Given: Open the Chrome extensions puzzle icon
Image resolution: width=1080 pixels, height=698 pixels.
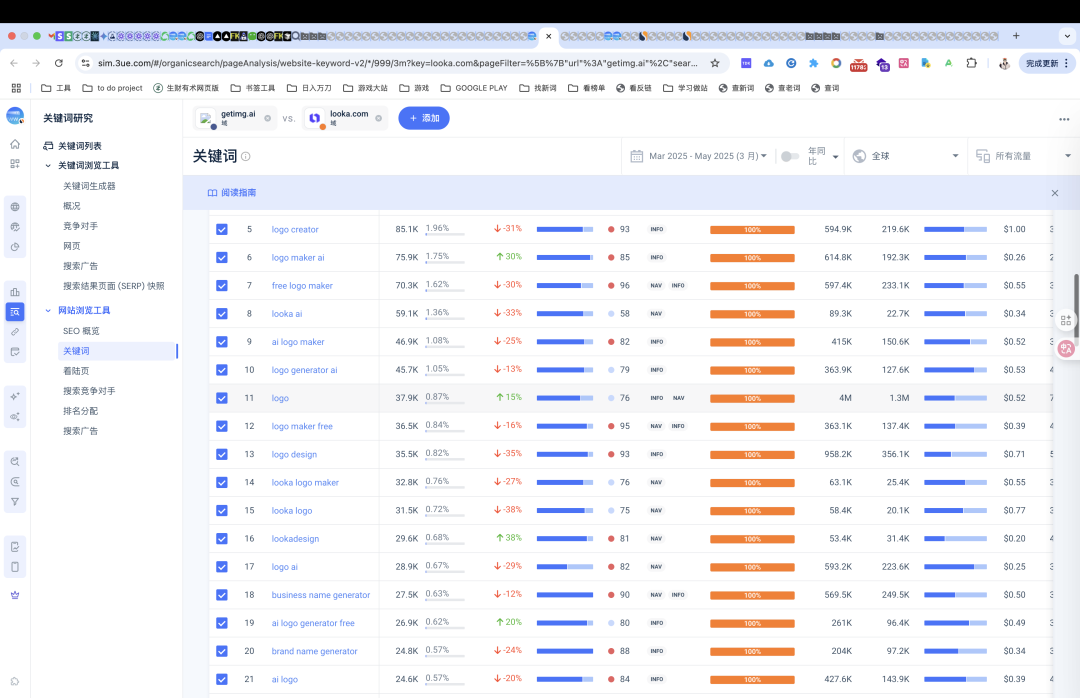Looking at the screenshot, I should (x=971, y=63).
